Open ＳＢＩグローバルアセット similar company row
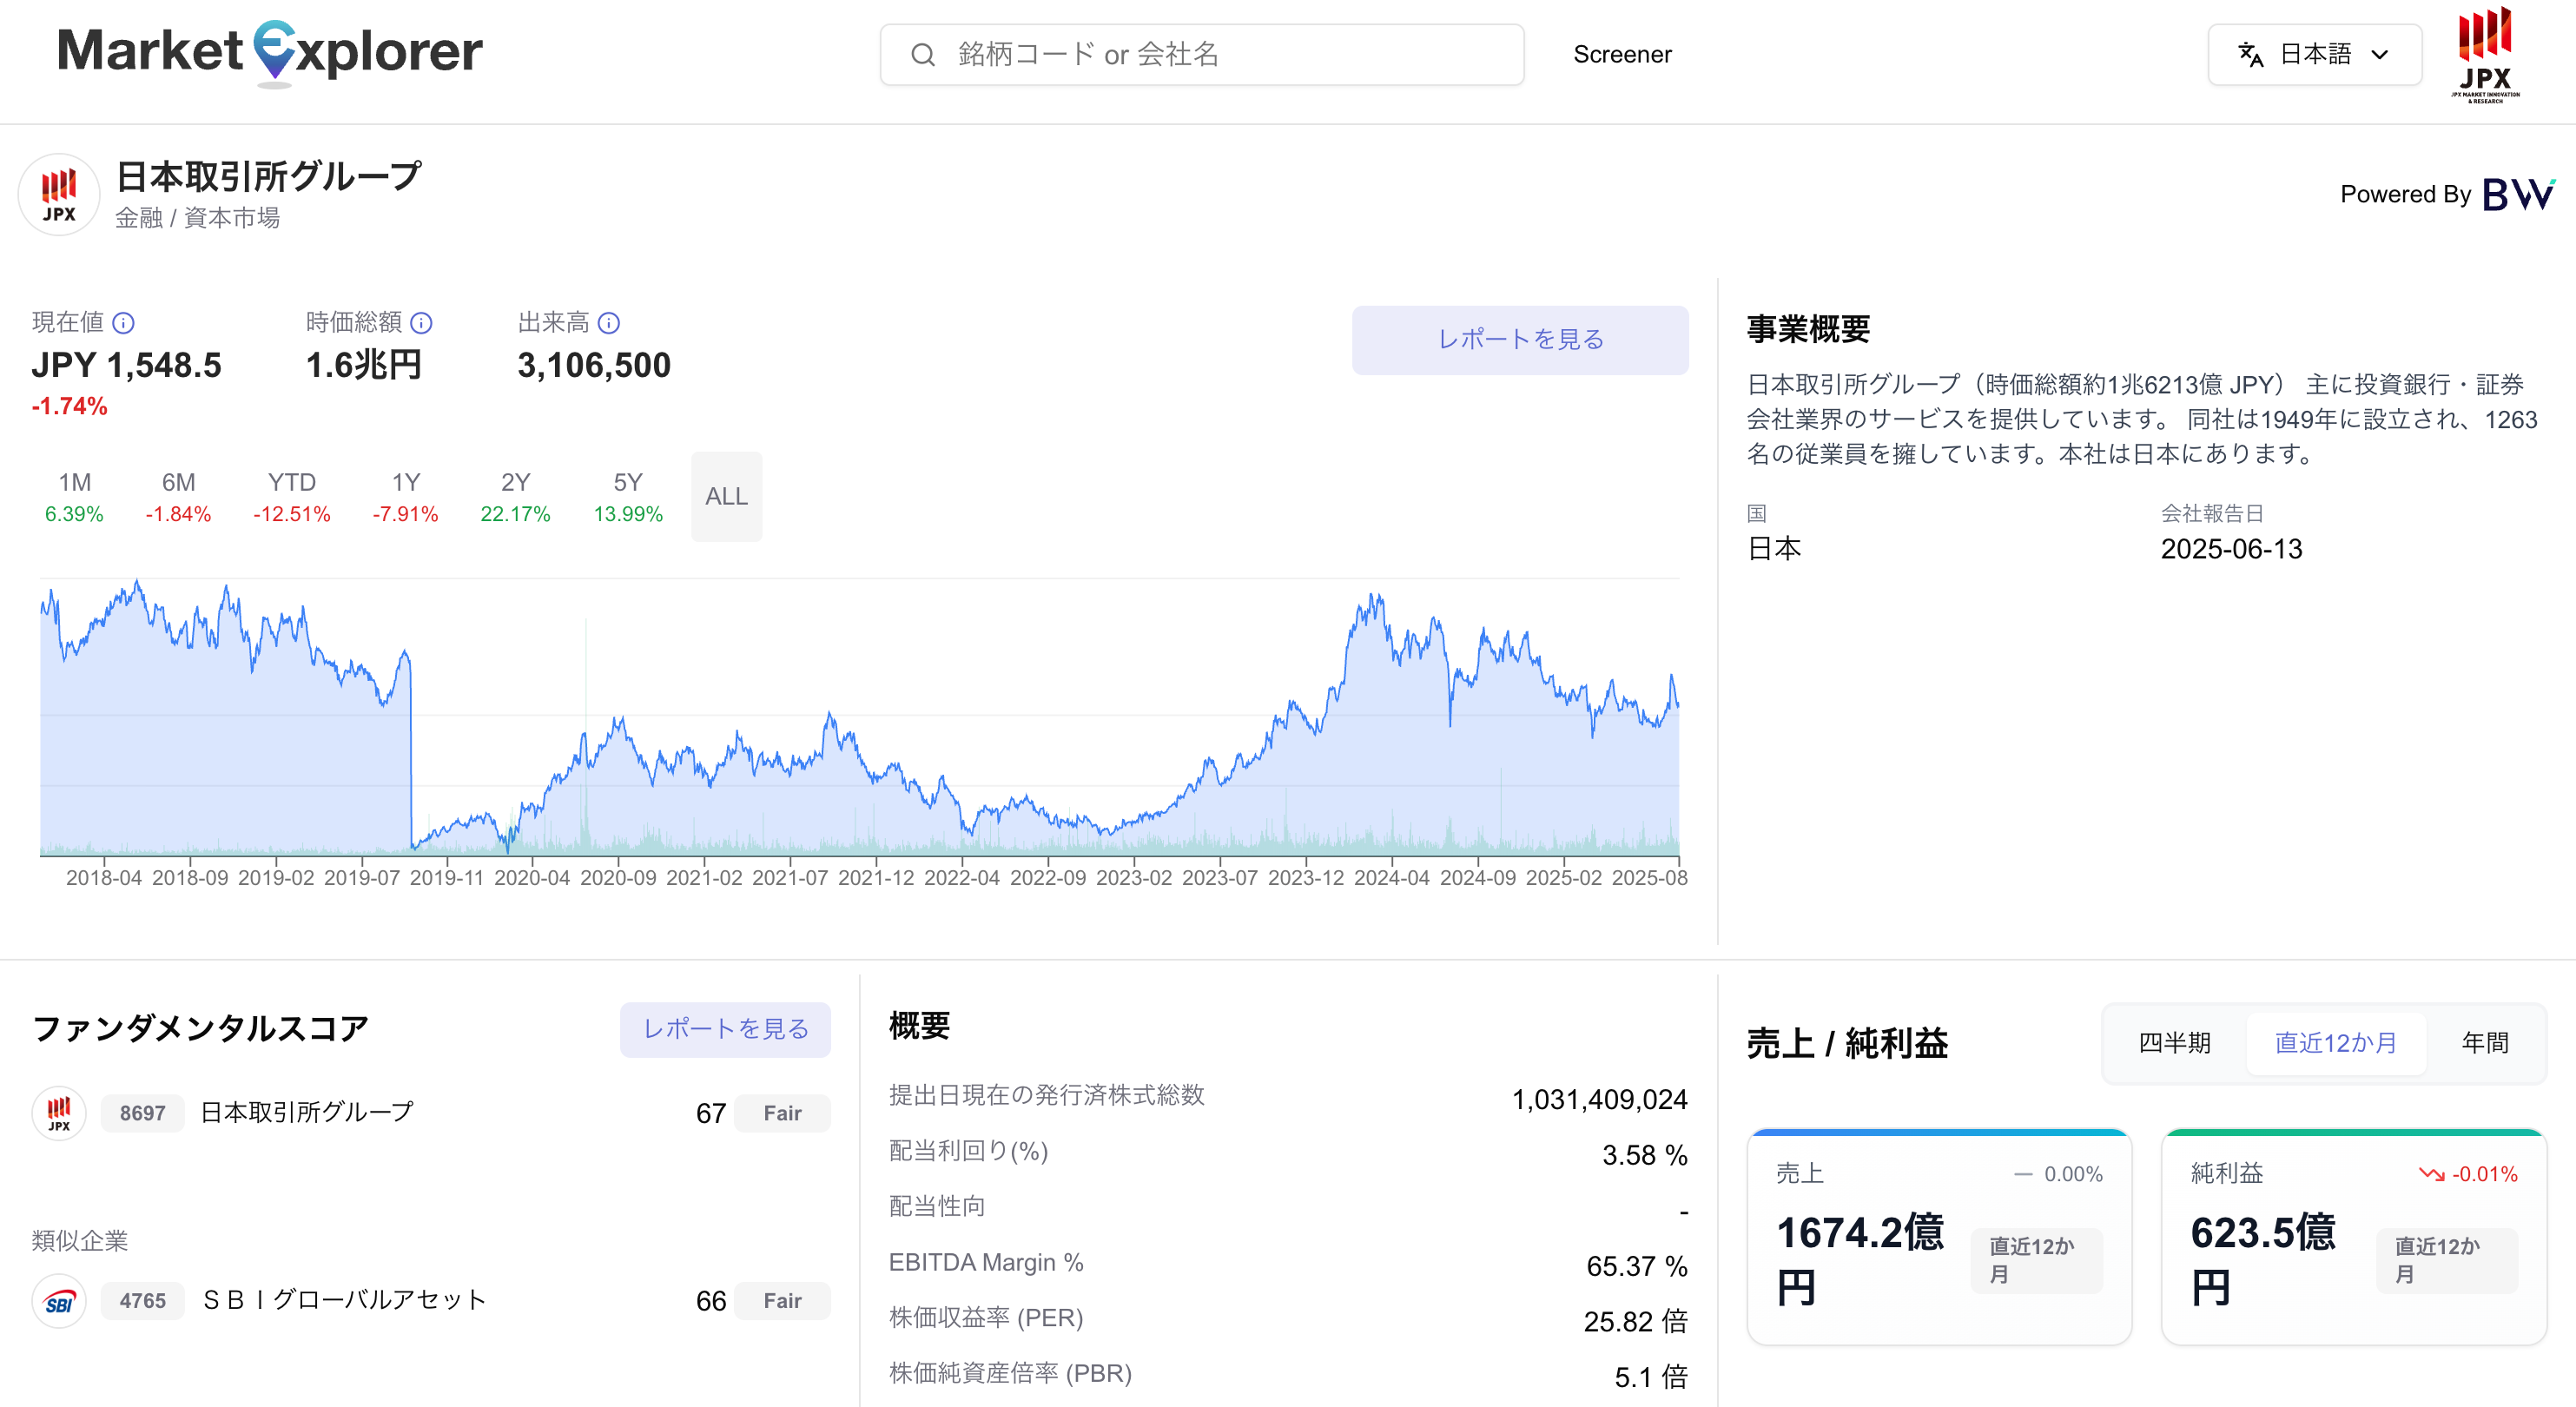The width and height of the screenshot is (2576, 1407). (343, 1300)
